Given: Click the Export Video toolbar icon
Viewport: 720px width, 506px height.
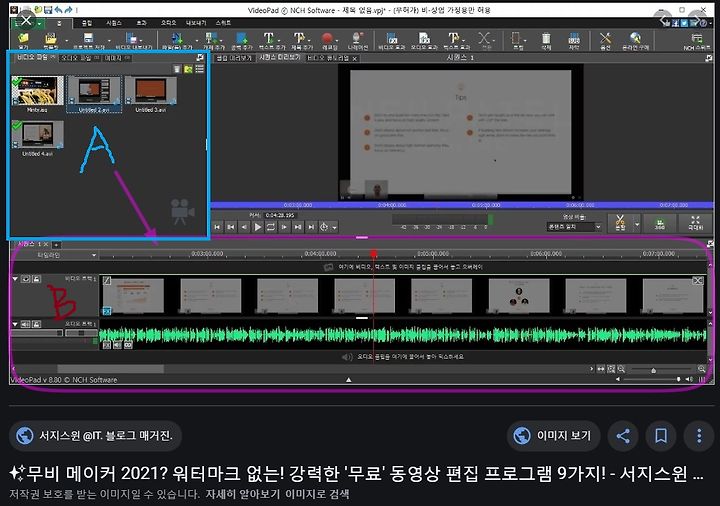Looking at the screenshot, I should pos(132,38).
